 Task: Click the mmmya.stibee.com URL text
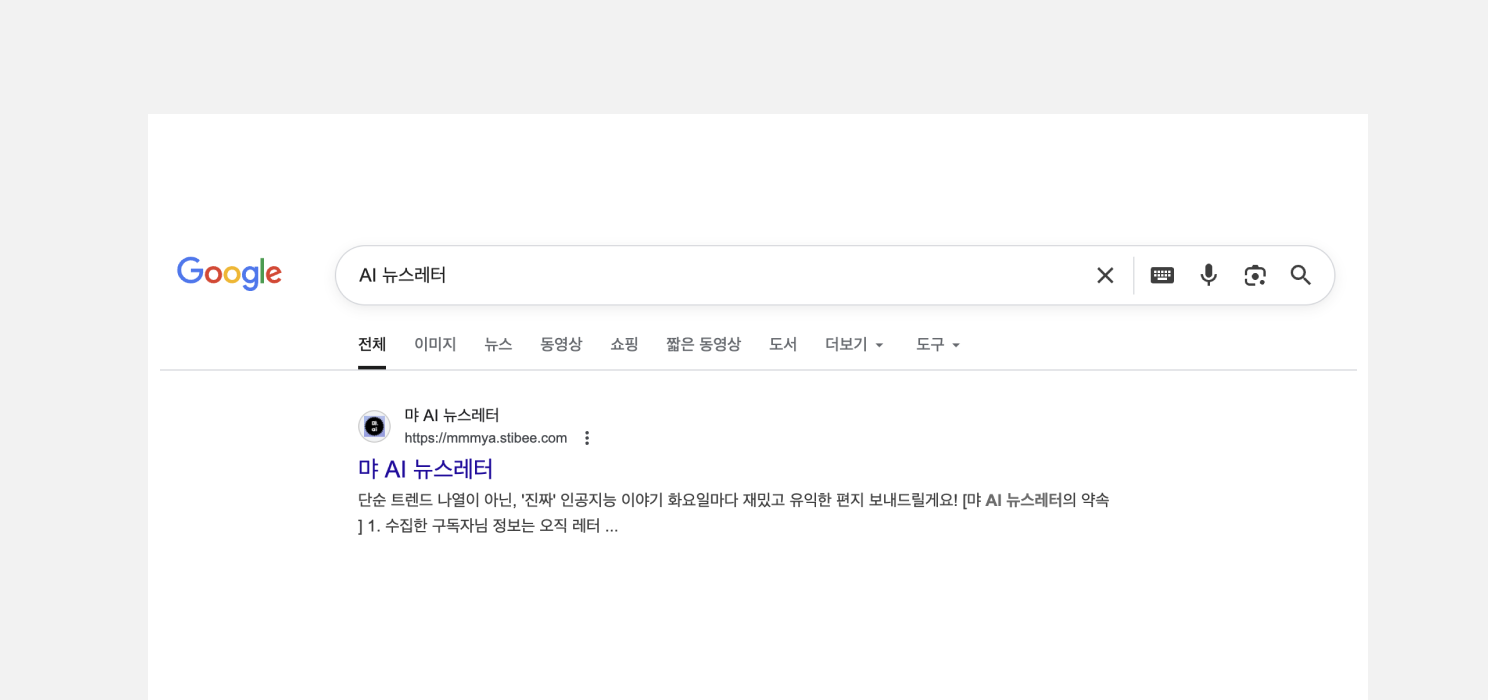[x=485, y=438]
